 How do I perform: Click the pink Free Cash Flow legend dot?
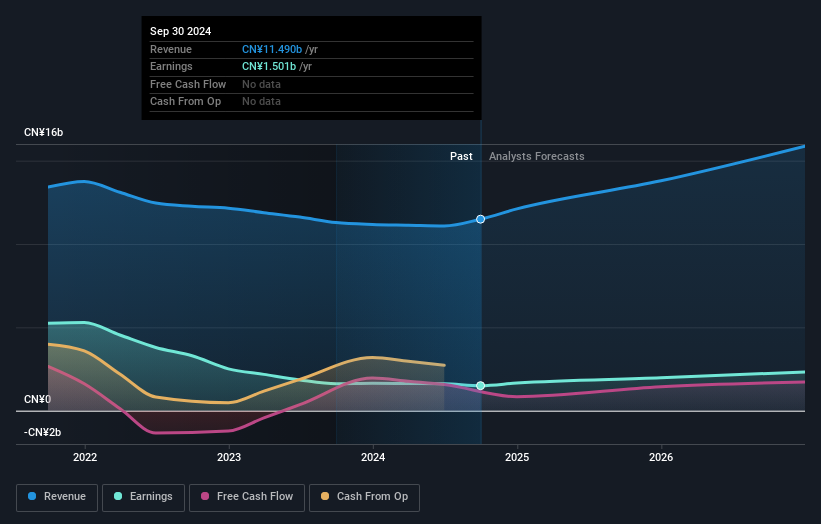pyautogui.click(x=205, y=496)
